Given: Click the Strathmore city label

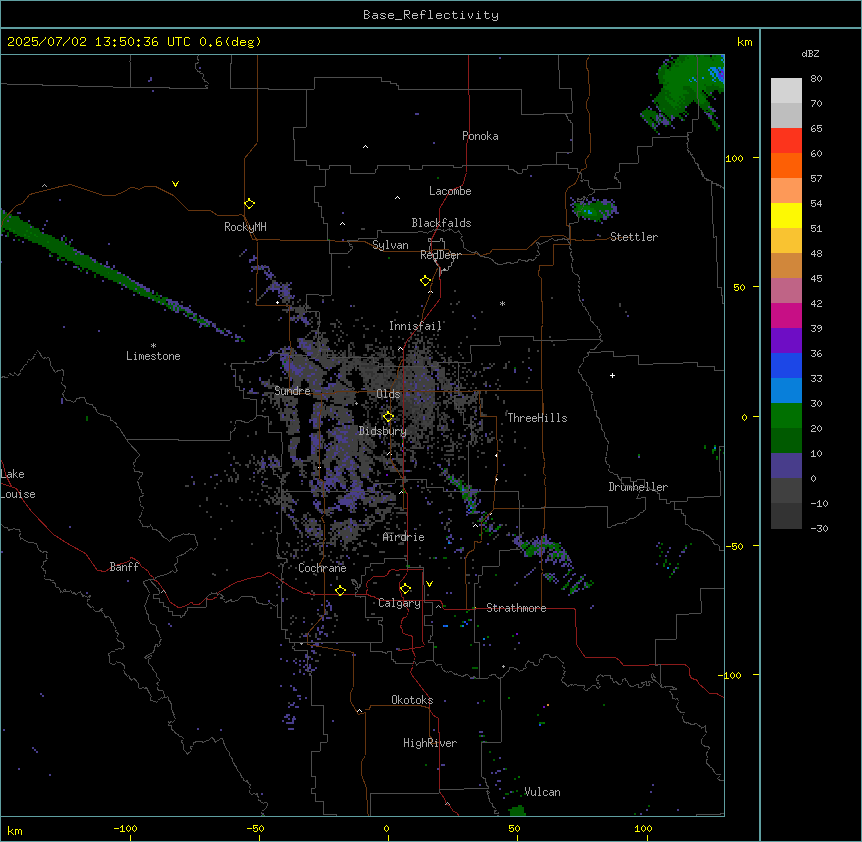Looking at the screenshot, I should click(x=516, y=608).
